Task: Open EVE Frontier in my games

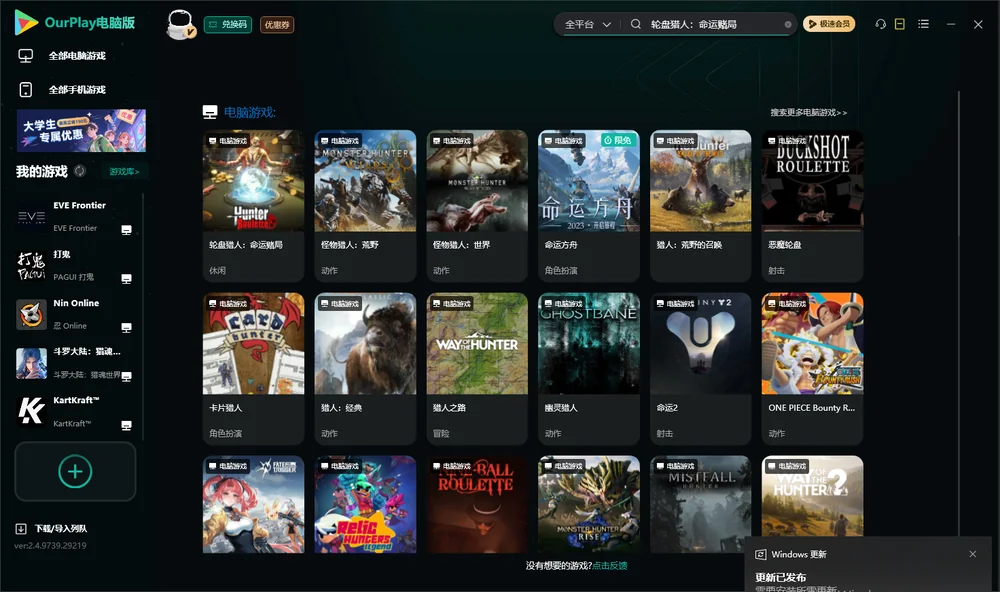Action: (x=75, y=216)
